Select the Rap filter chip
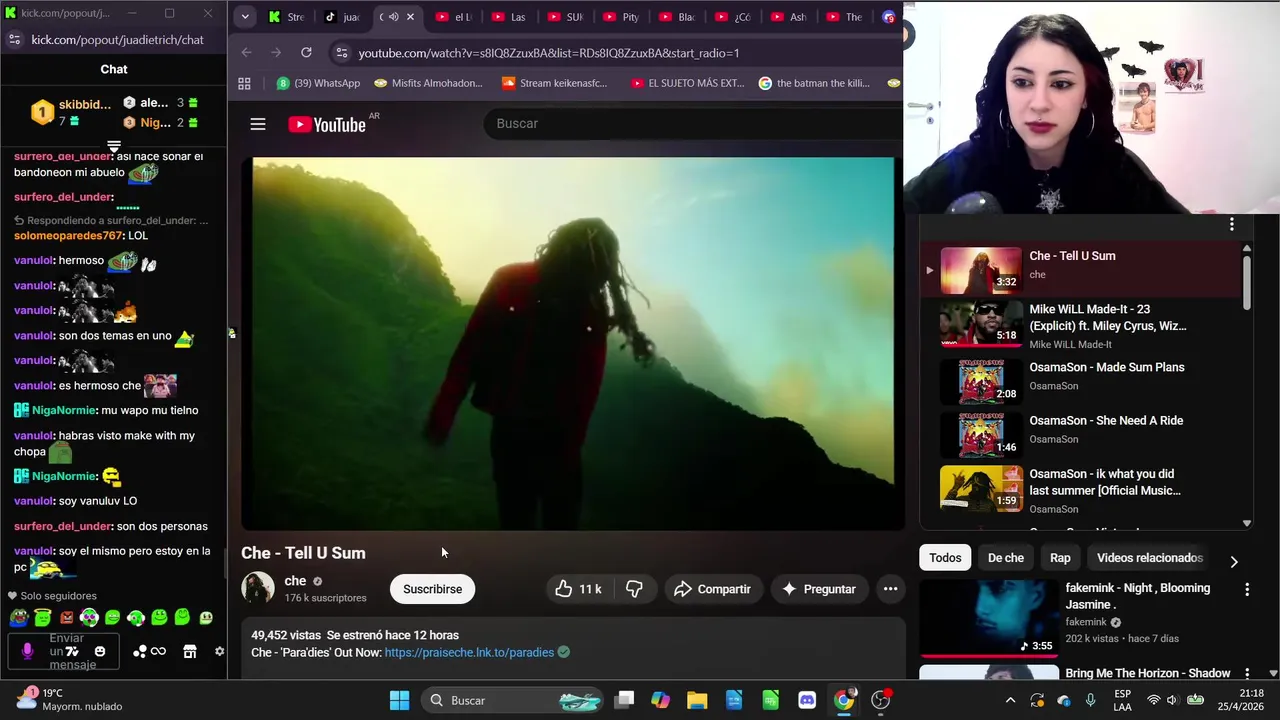This screenshot has height=720, width=1280. click(x=1060, y=558)
